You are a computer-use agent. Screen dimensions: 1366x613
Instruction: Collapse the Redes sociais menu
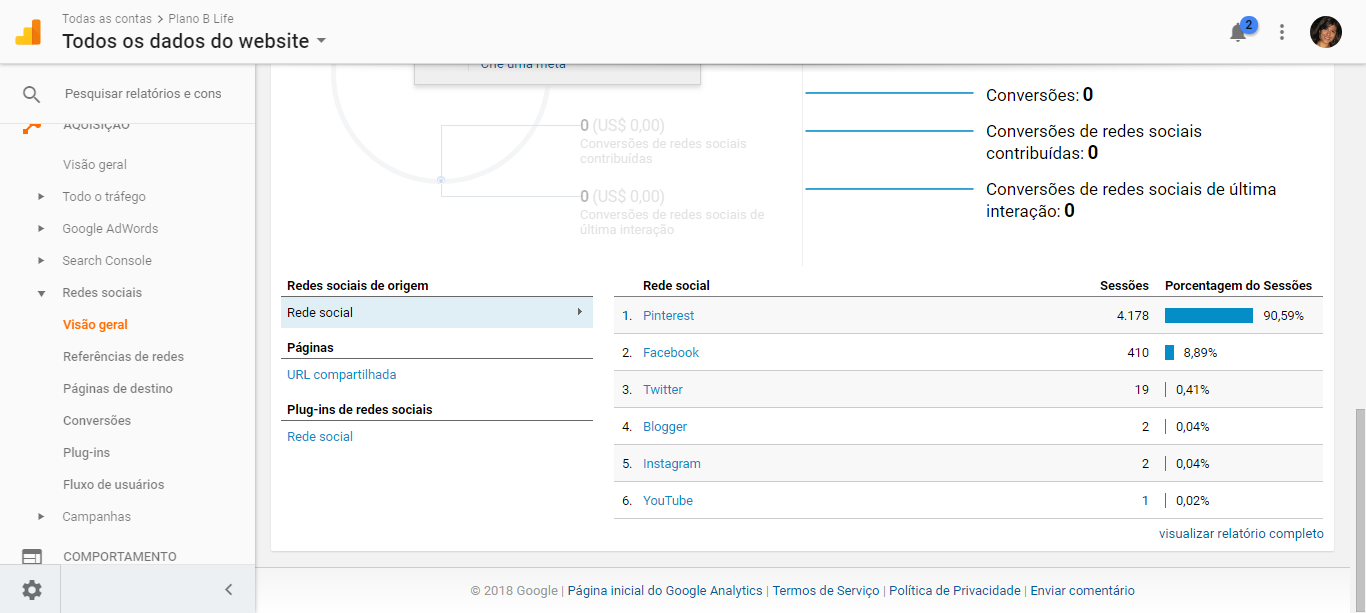pyautogui.click(x=41, y=293)
